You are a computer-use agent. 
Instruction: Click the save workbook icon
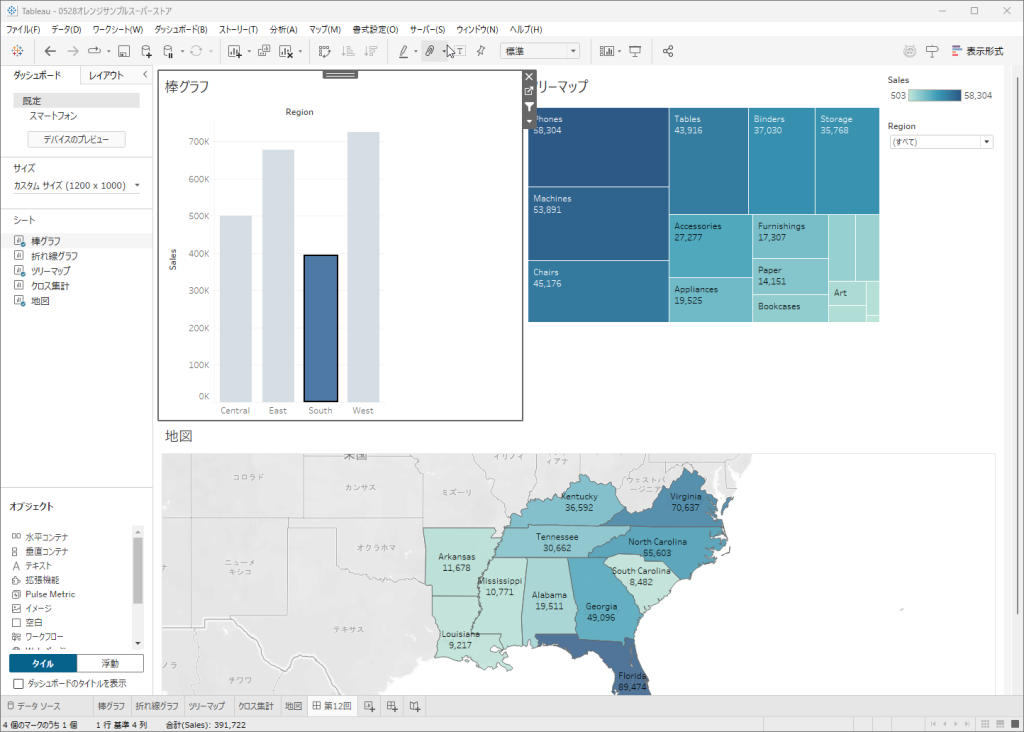(x=124, y=51)
